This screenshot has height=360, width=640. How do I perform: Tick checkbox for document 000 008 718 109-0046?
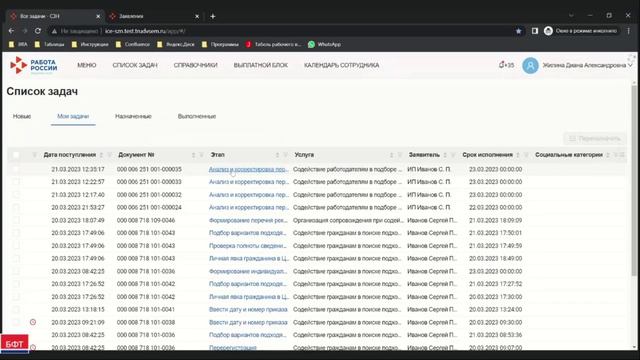click(x=16, y=220)
